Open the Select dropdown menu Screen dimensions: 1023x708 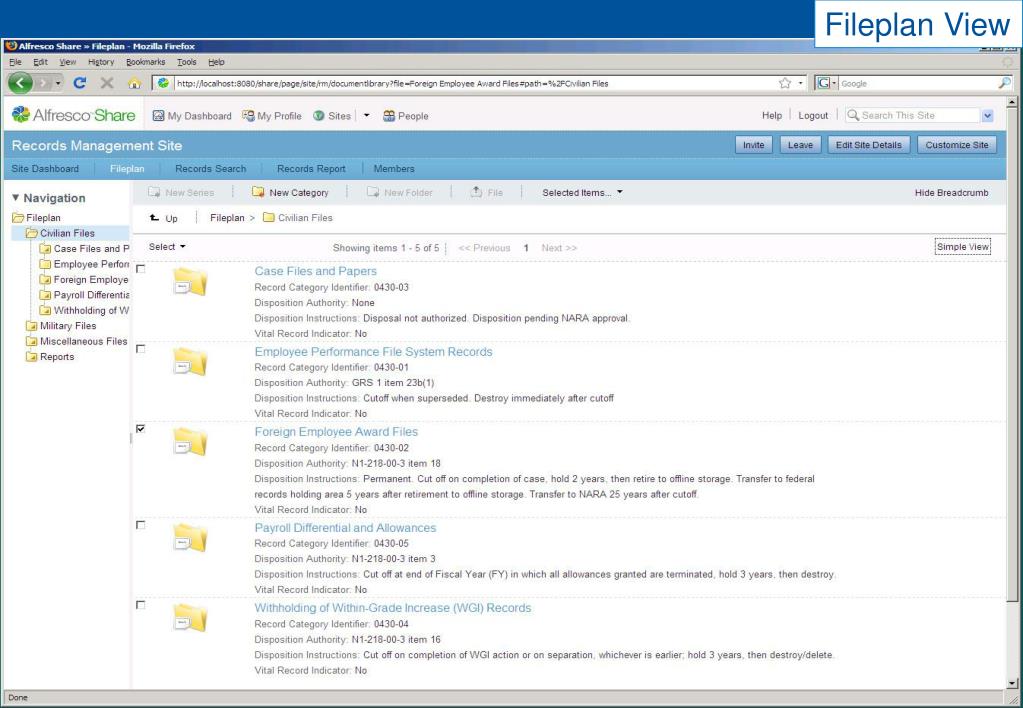167,247
